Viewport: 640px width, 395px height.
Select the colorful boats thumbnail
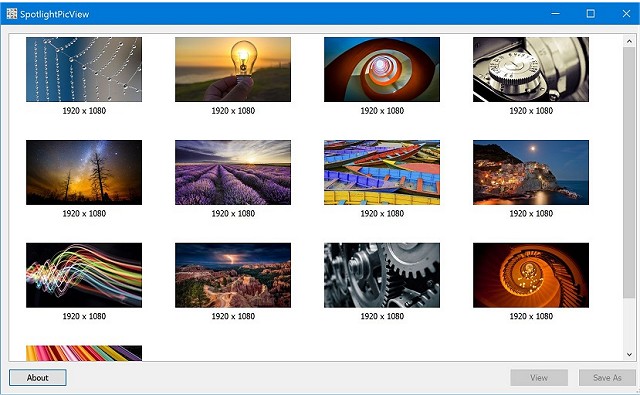pyautogui.click(x=382, y=172)
